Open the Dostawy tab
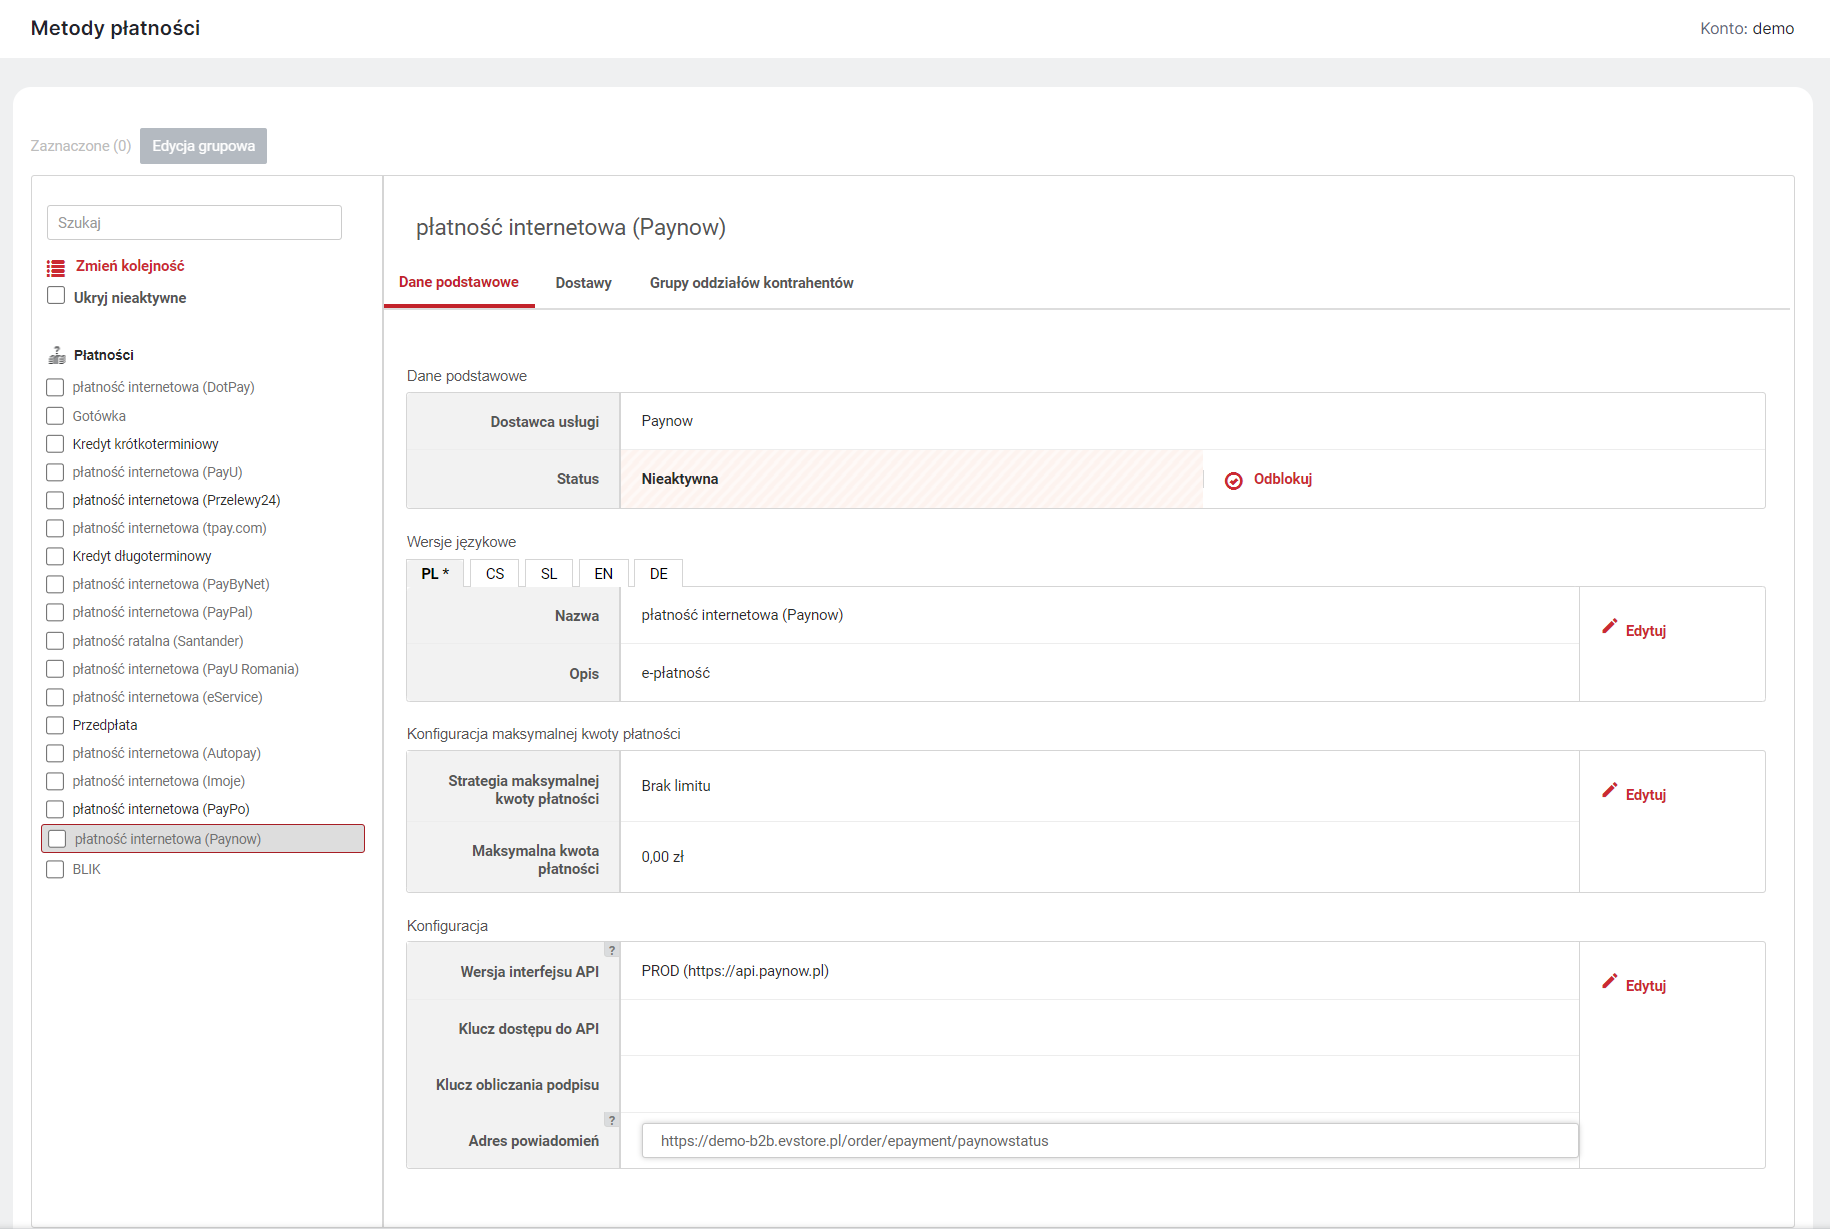This screenshot has width=1830, height=1229. click(584, 283)
